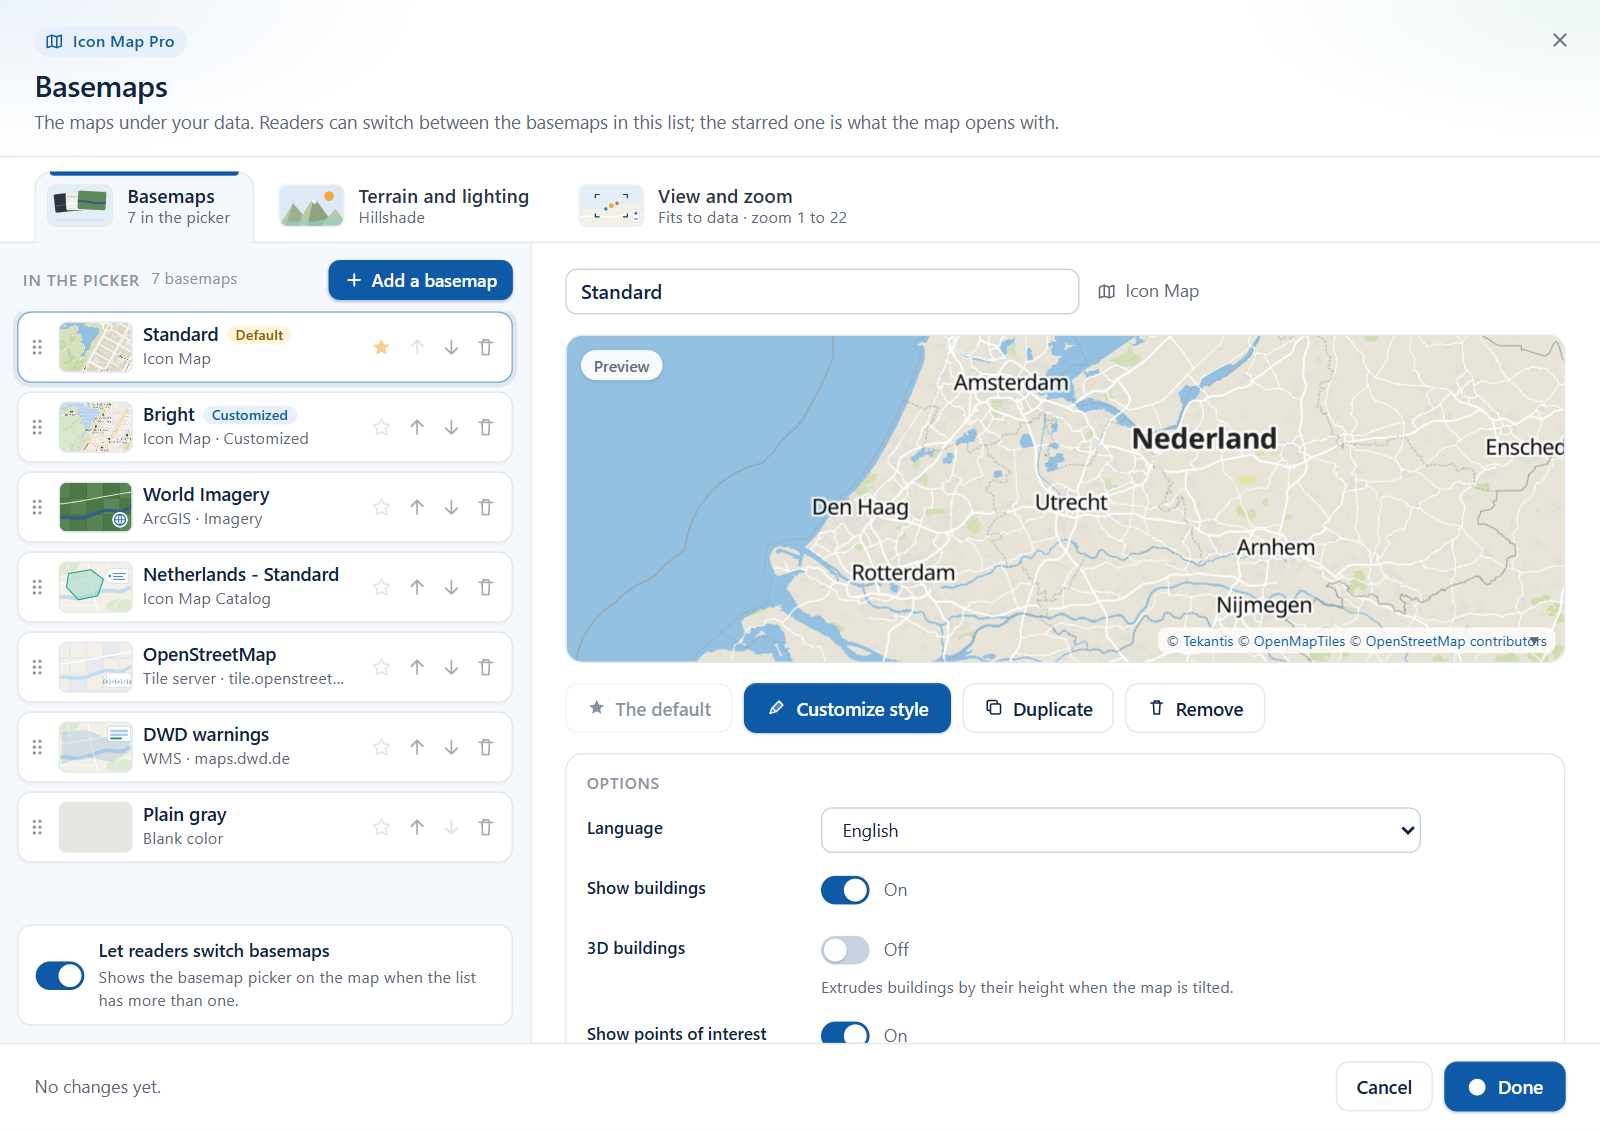Star the OpenStreetMap basemap
This screenshot has width=1600, height=1129.
point(381,667)
